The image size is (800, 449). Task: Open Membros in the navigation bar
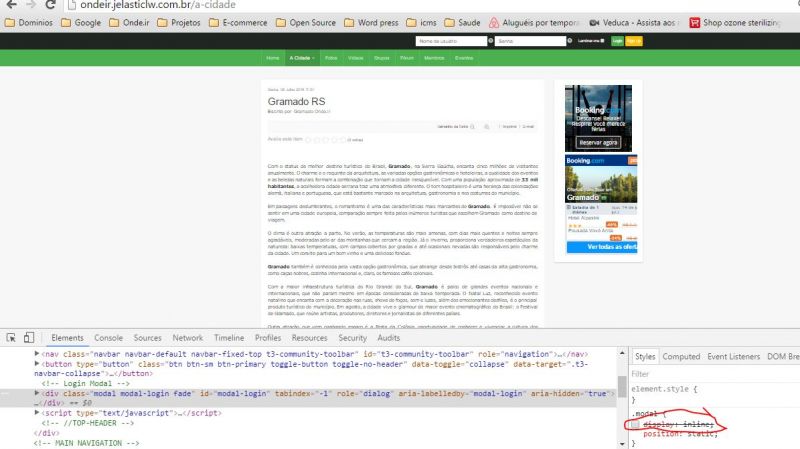pos(434,58)
